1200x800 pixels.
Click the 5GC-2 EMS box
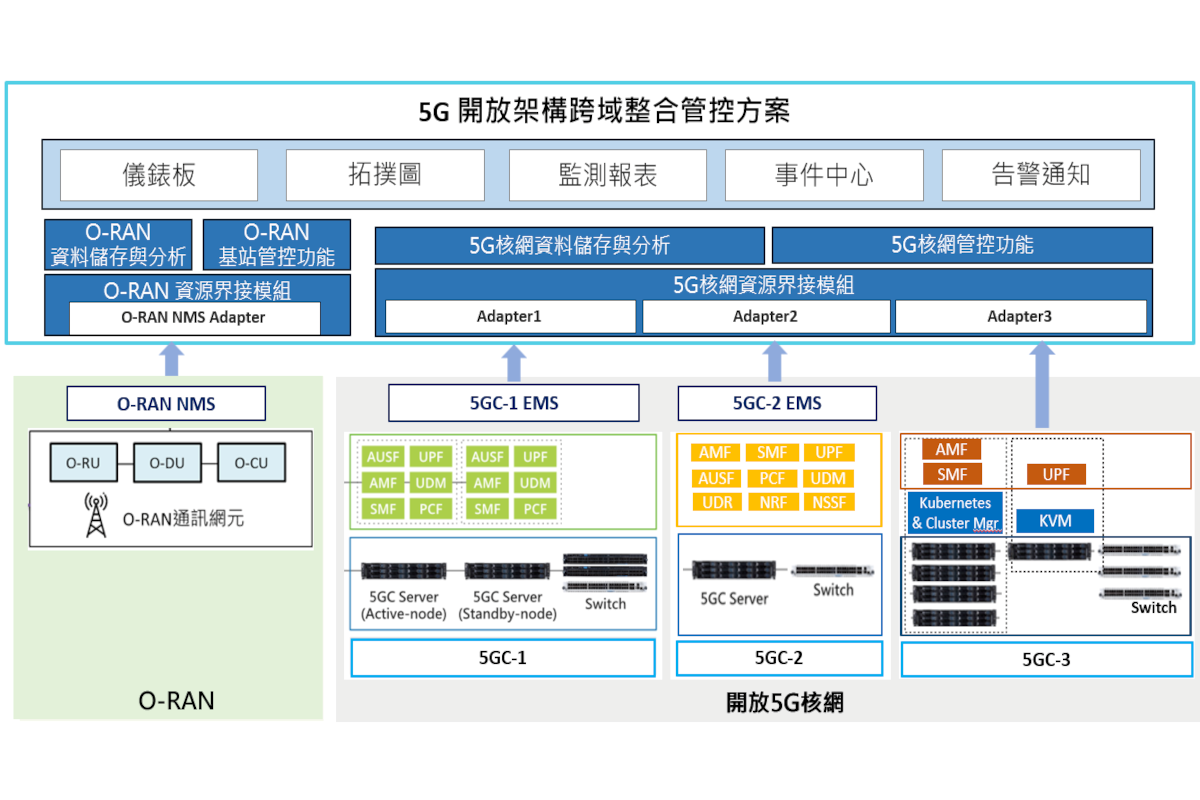[777, 404]
